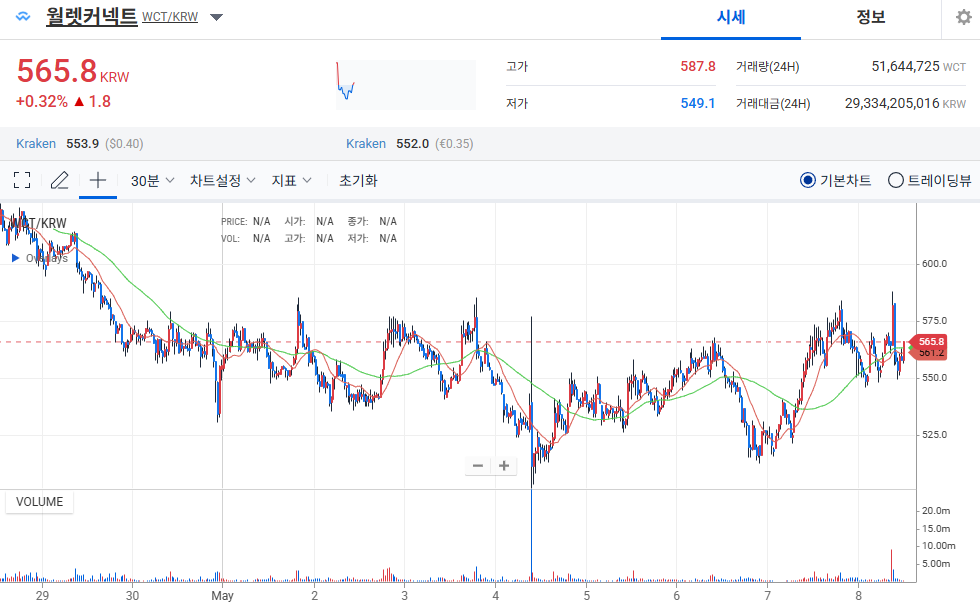The width and height of the screenshot is (980, 611).
Task: Zoom out chart with minus button
Action: click(478, 465)
